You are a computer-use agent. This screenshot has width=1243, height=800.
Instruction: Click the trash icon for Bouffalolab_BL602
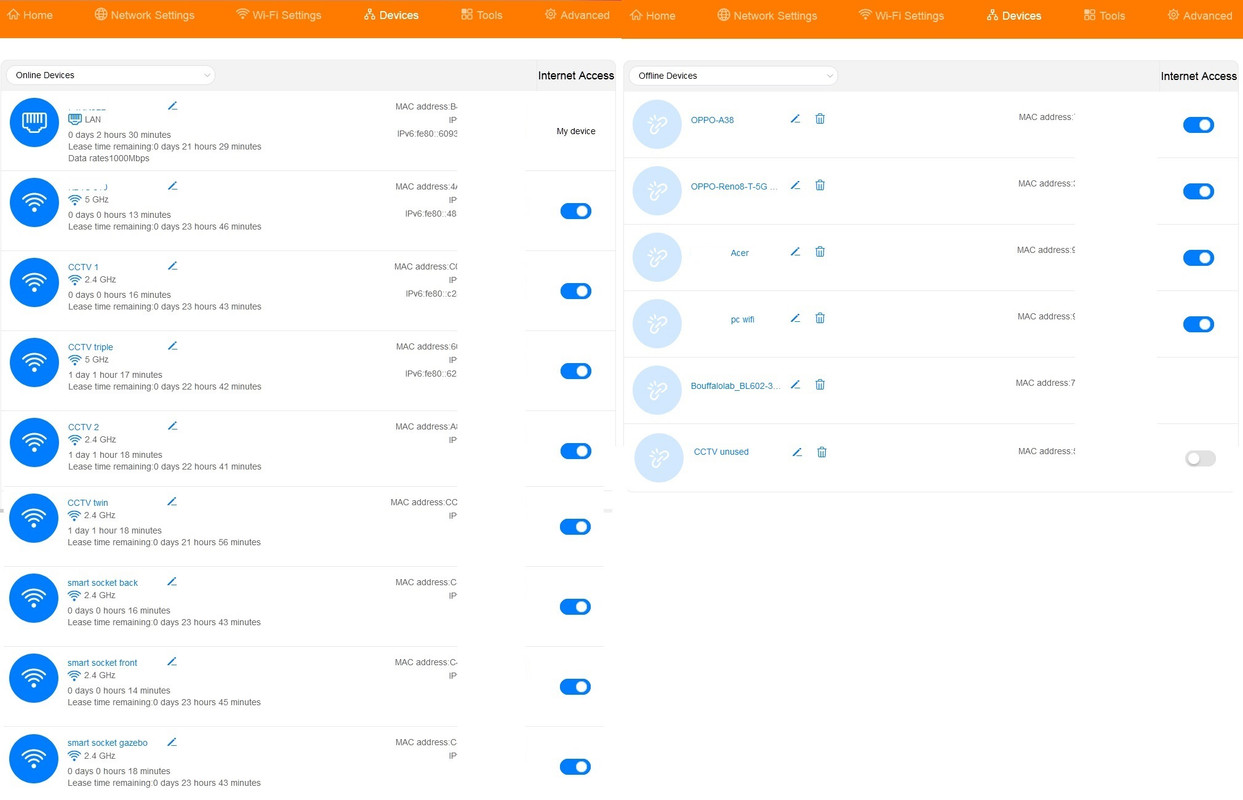point(820,385)
